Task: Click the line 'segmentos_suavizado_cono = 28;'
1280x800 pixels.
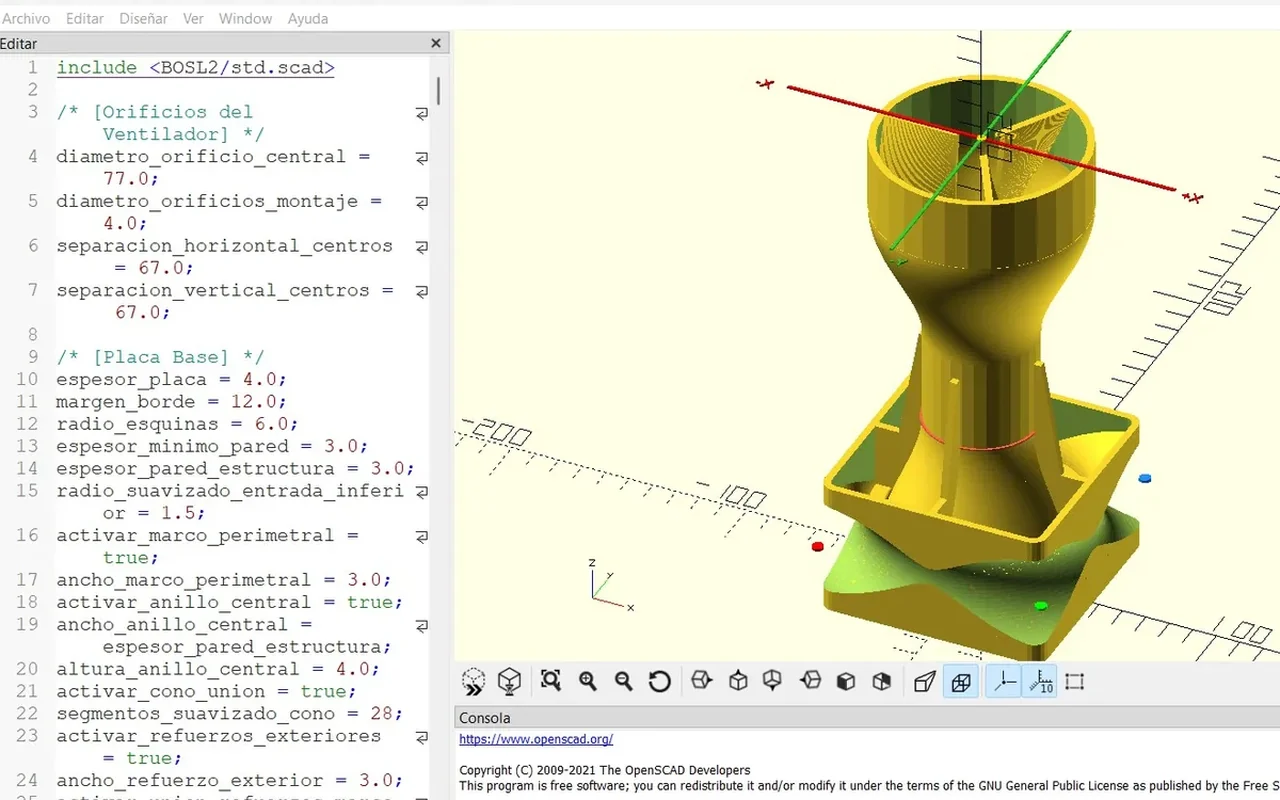Action: [x=230, y=713]
